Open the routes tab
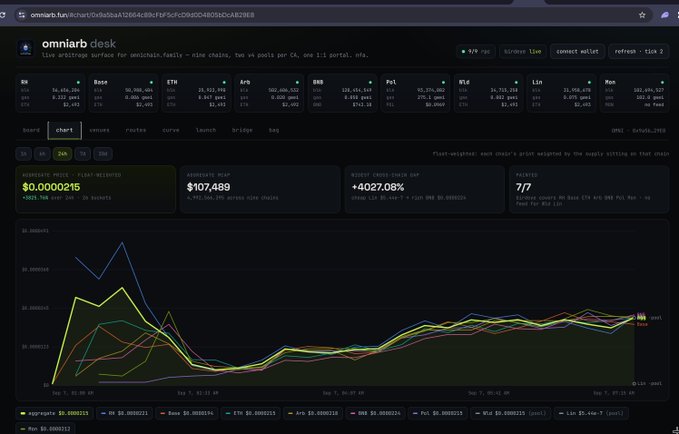 (136, 130)
